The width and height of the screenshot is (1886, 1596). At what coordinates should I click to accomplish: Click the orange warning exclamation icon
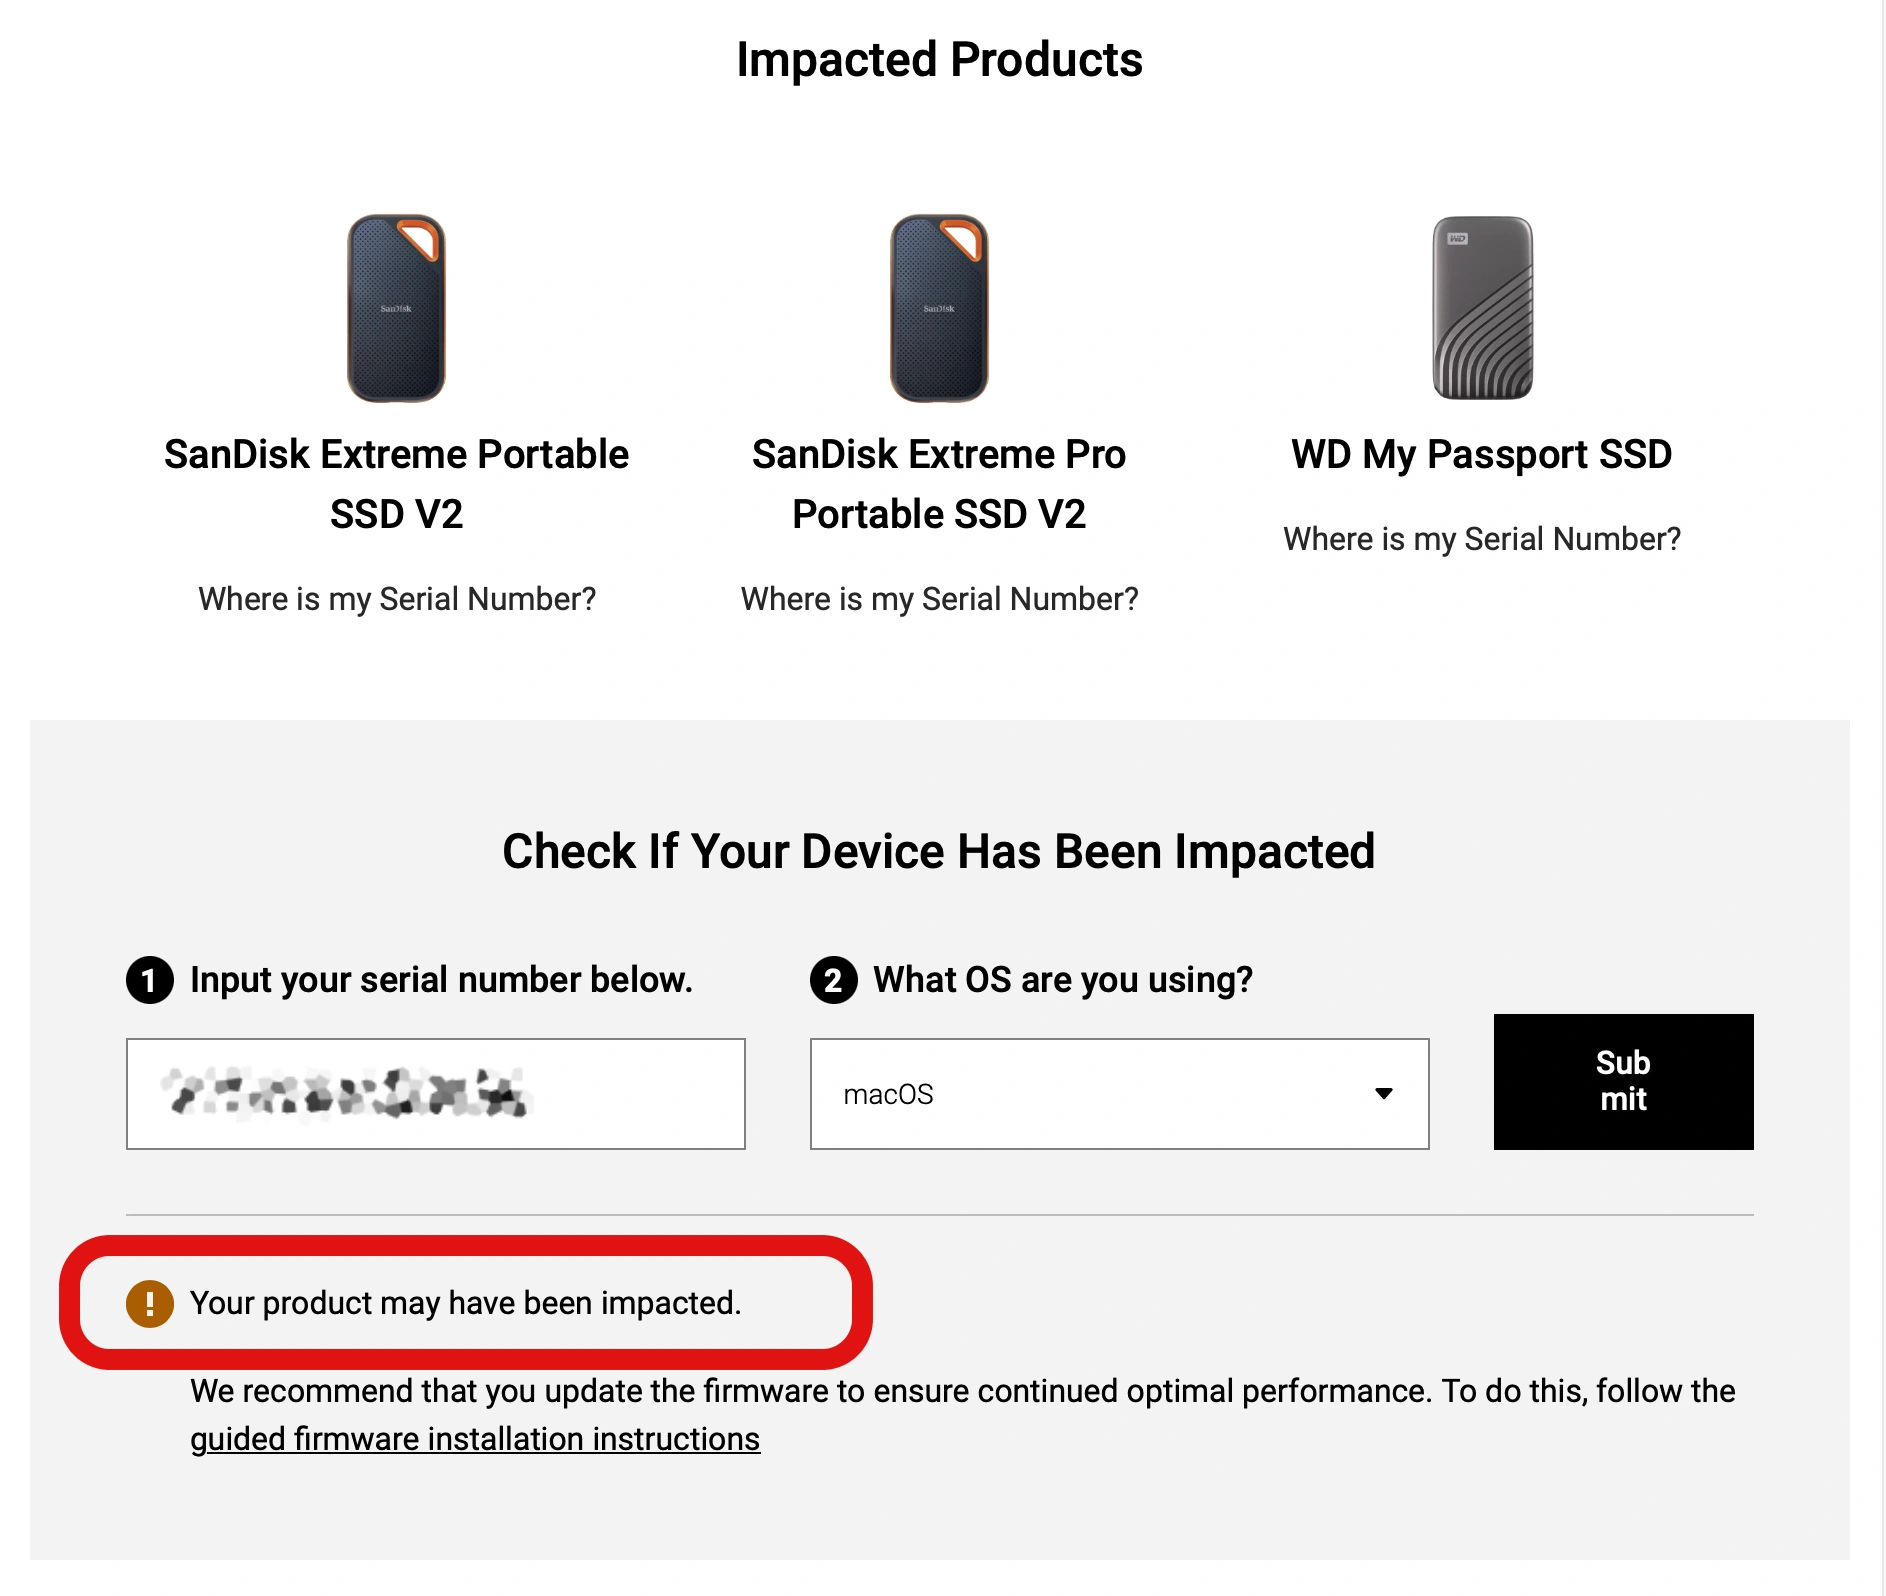150,1304
